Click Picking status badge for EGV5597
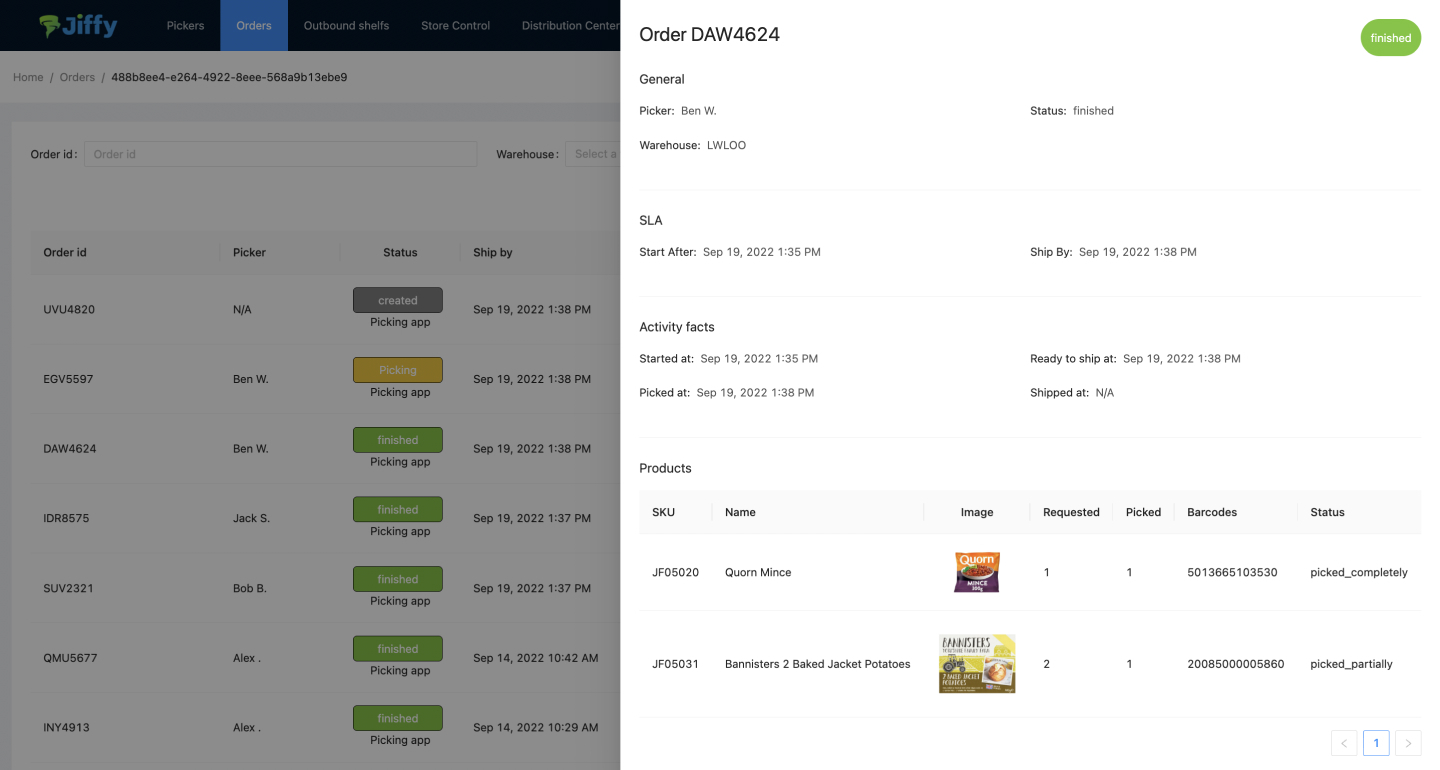 (397, 370)
